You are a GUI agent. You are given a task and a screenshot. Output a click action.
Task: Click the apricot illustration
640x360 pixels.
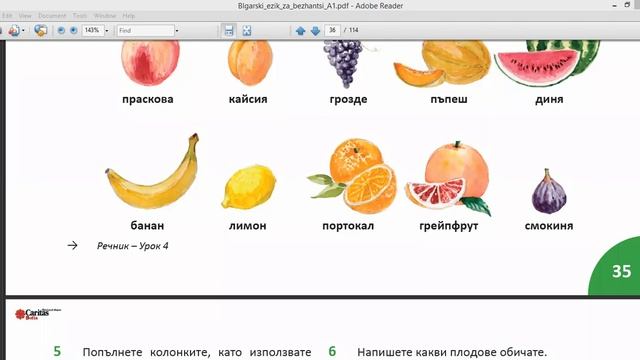[250, 63]
